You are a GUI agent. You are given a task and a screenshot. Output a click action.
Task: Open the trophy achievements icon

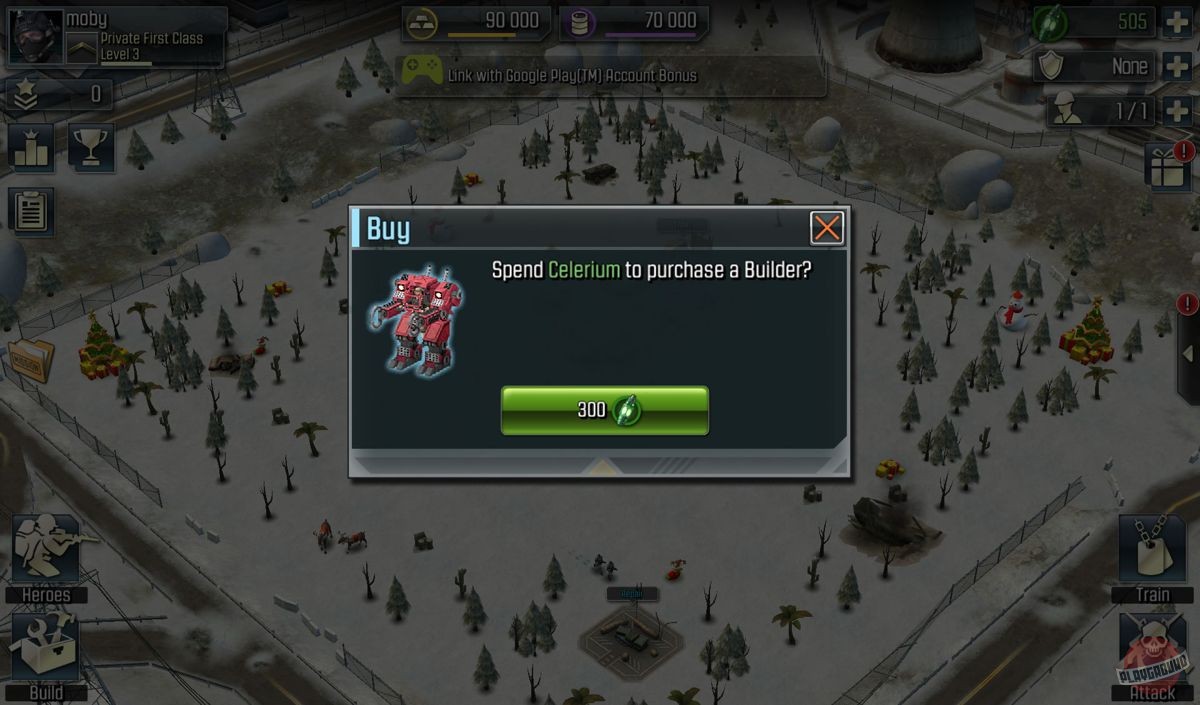tap(91, 148)
